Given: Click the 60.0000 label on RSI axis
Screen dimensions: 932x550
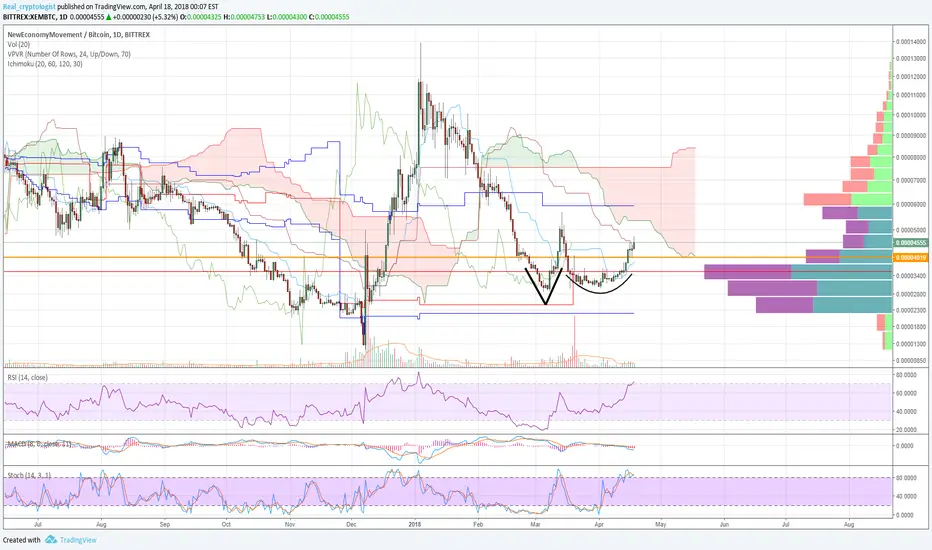Looking at the screenshot, I should 905,394.
